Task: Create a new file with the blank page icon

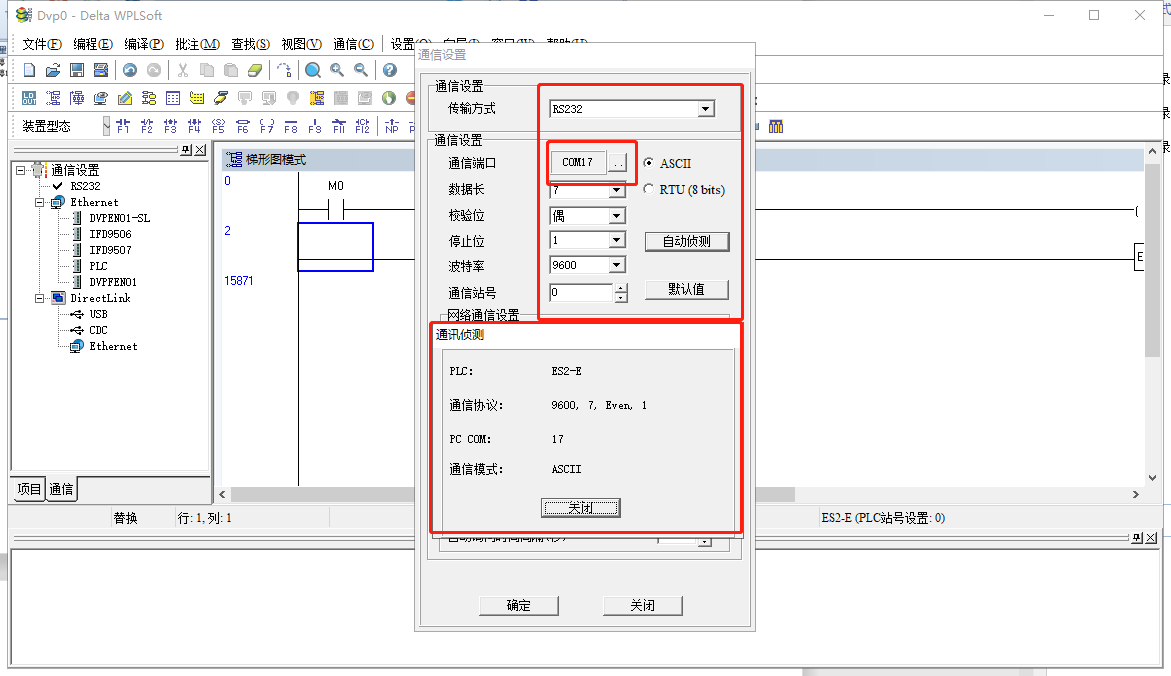Action: [x=29, y=70]
